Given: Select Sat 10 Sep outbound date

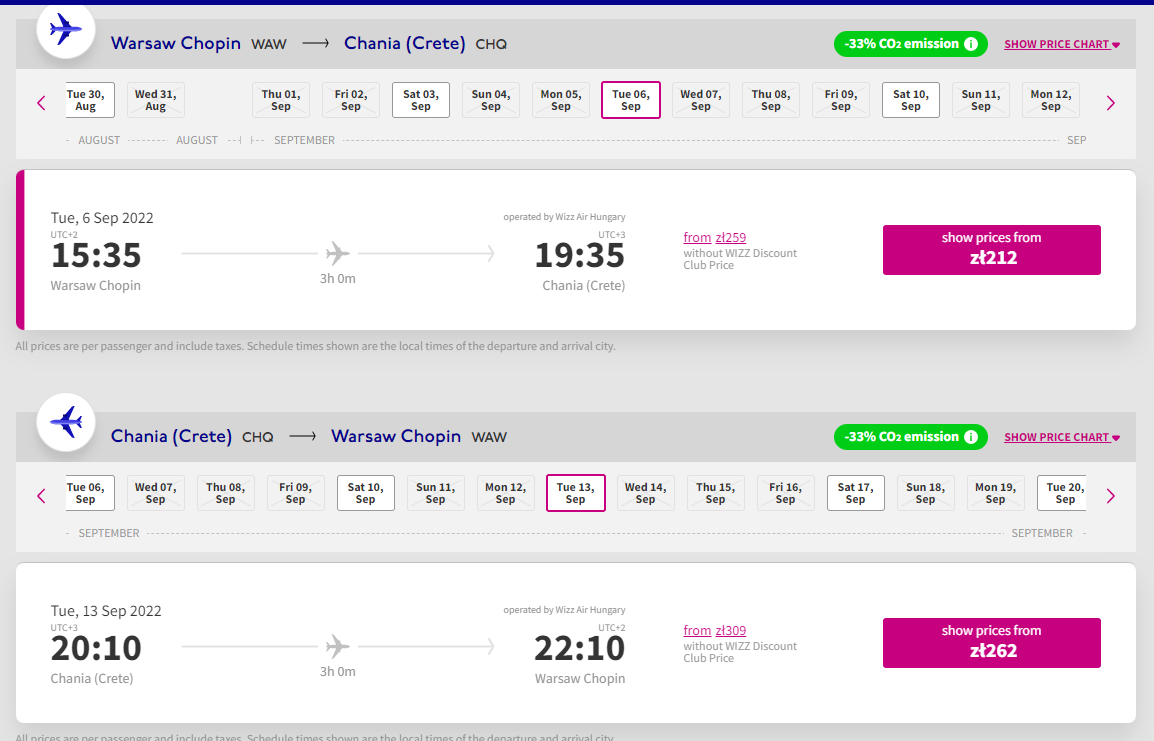Looking at the screenshot, I should [x=911, y=100].
